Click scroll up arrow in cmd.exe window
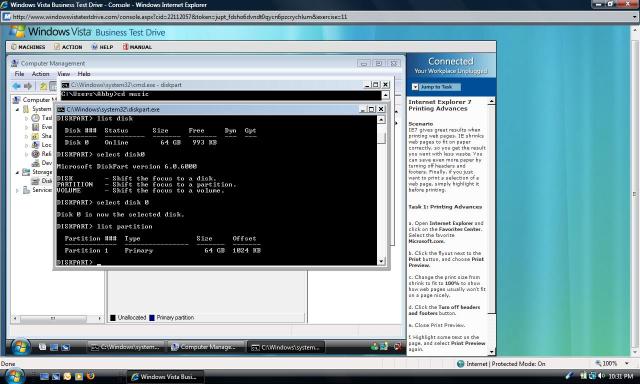This screenshot has width=640, height=384. pos(385,95)
